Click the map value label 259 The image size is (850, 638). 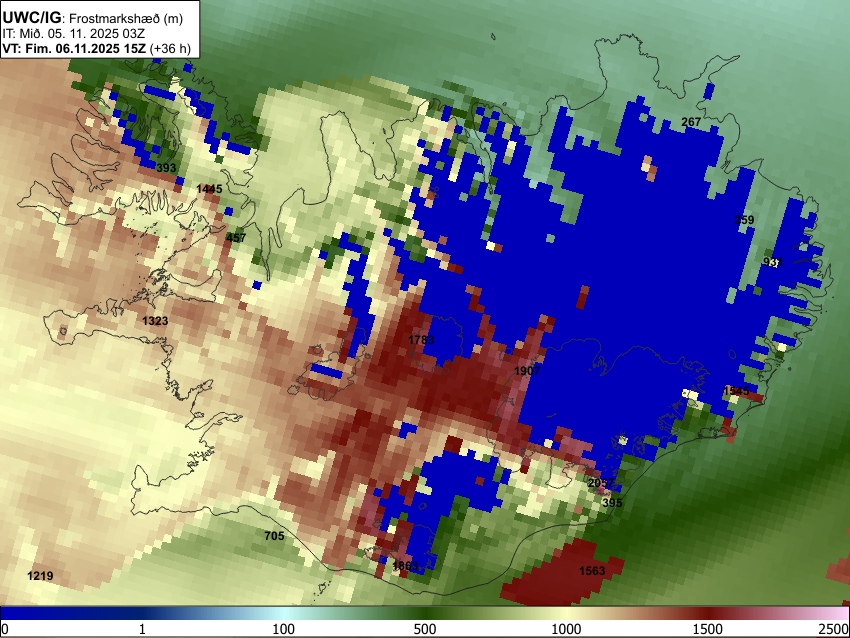[744, 220]
